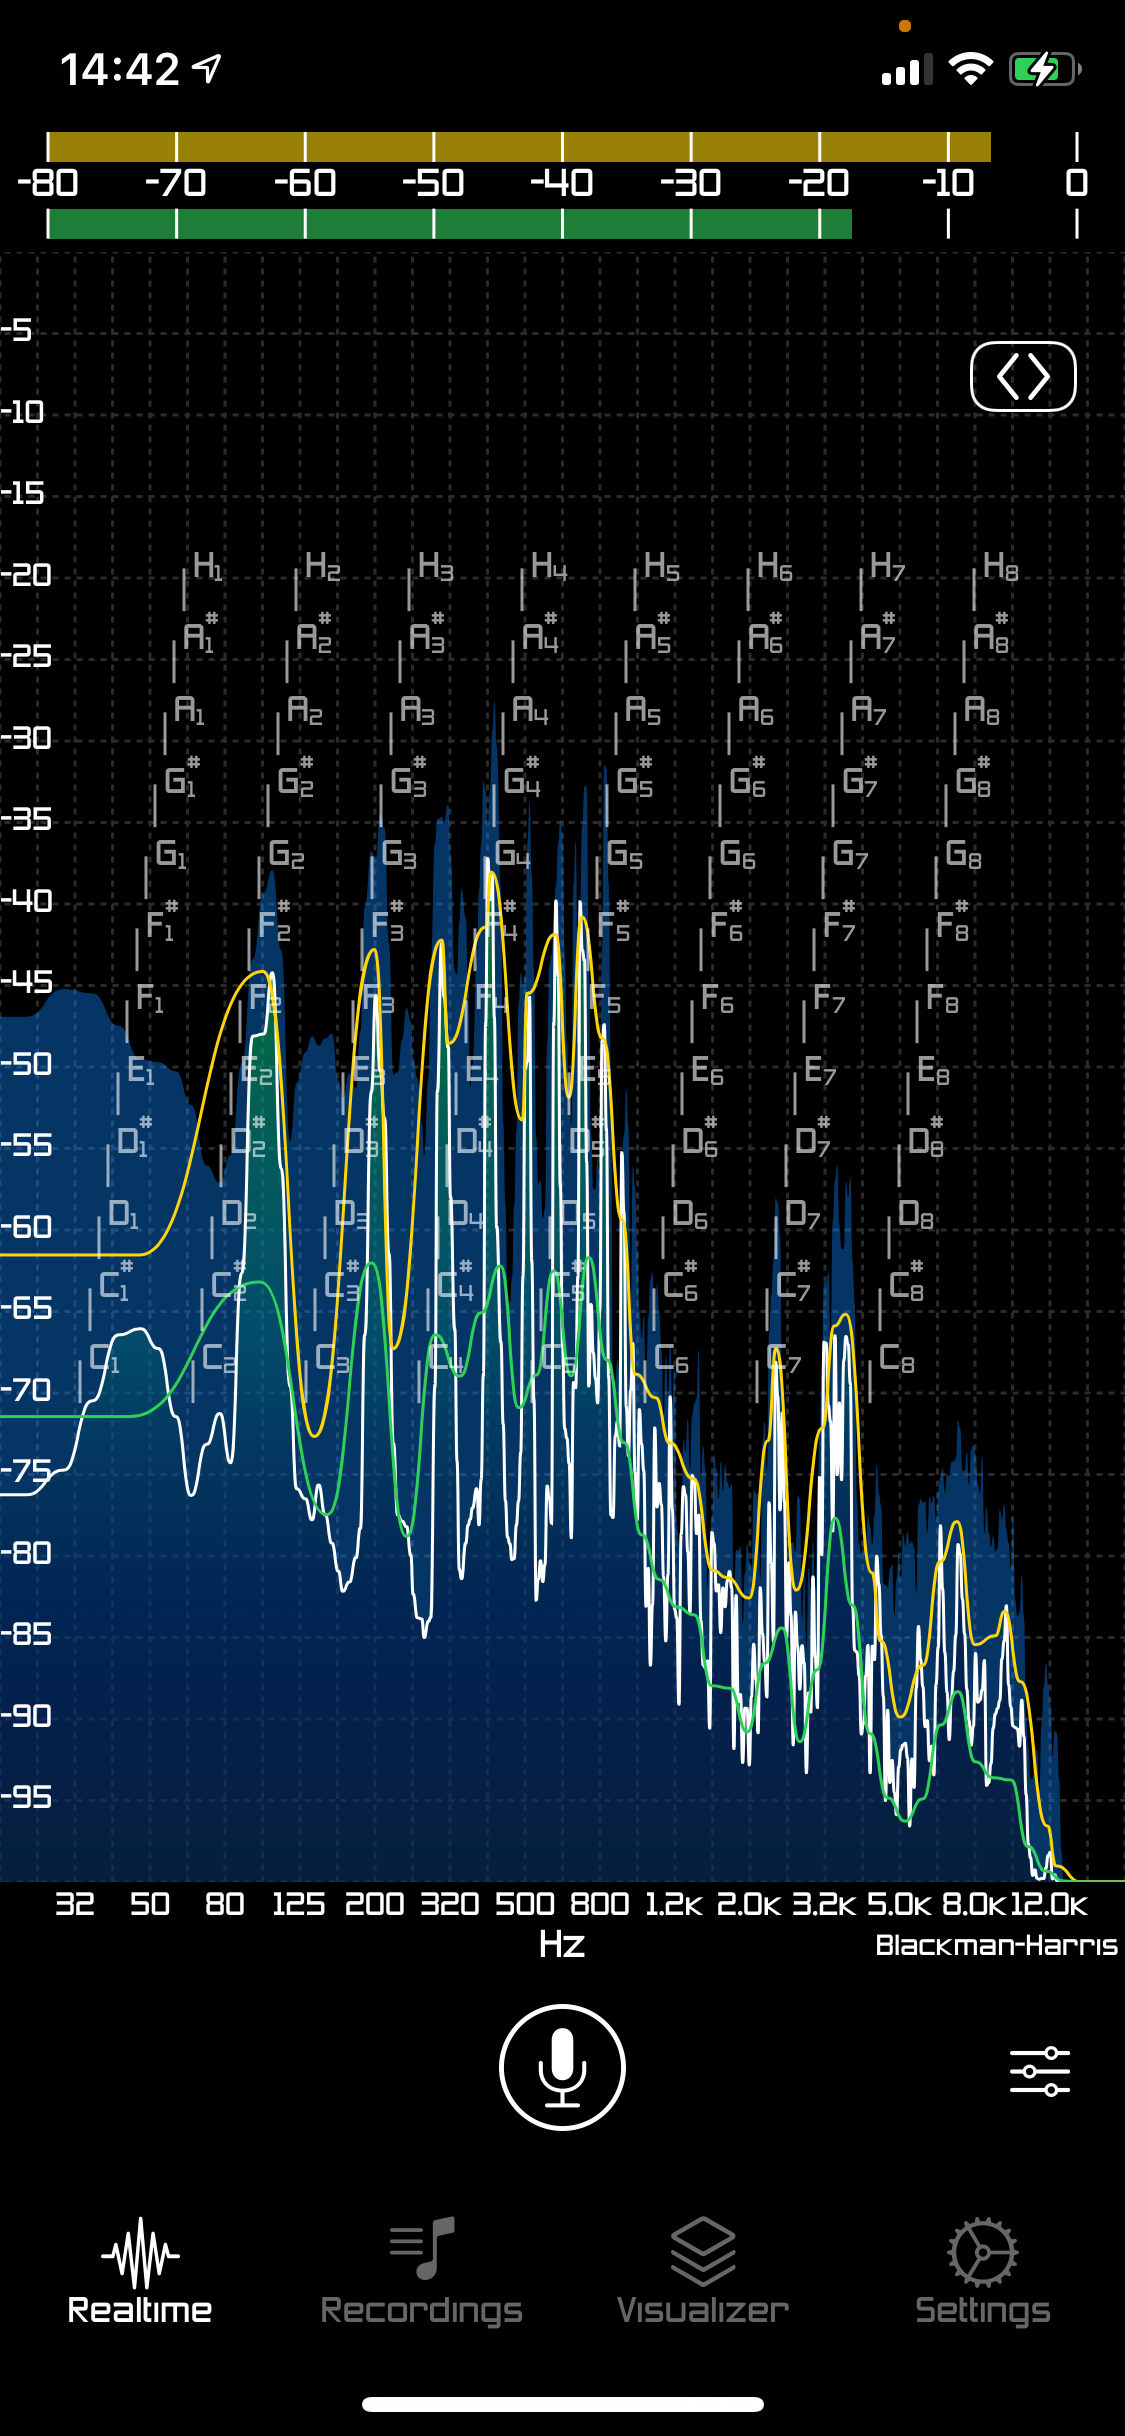Tap the green RMS level meter bar
The image size is (1125, 2436).
pyautogui.click(x=449, y=224)
